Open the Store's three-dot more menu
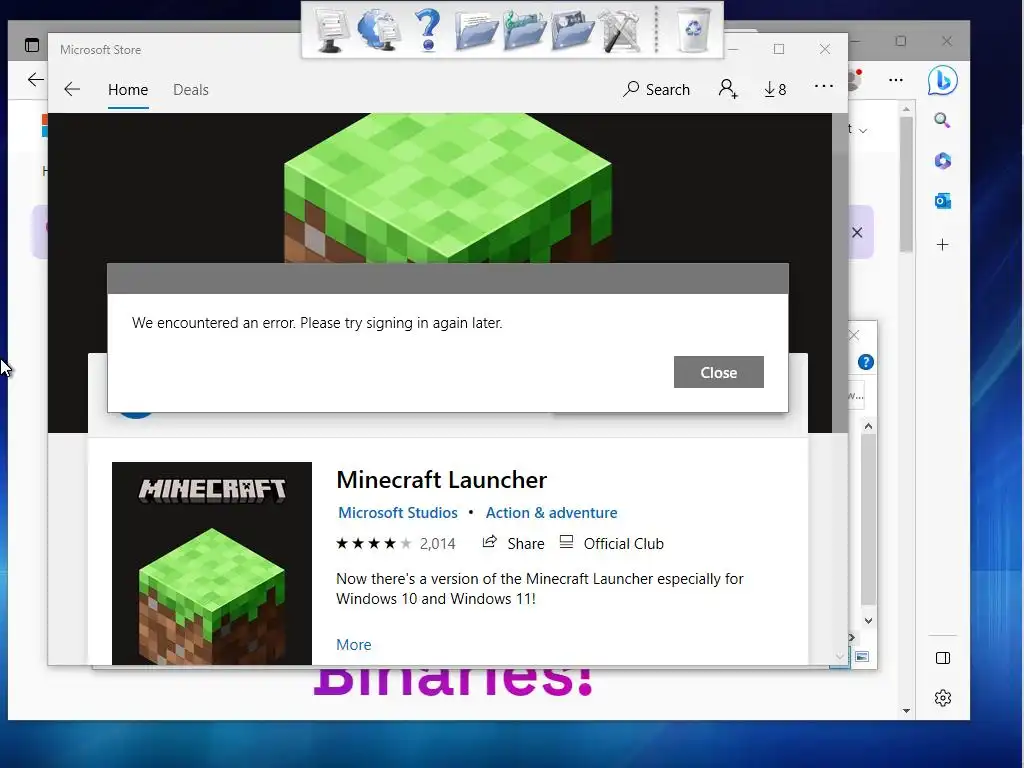The image size is (1024, 768). coord(824,86)
